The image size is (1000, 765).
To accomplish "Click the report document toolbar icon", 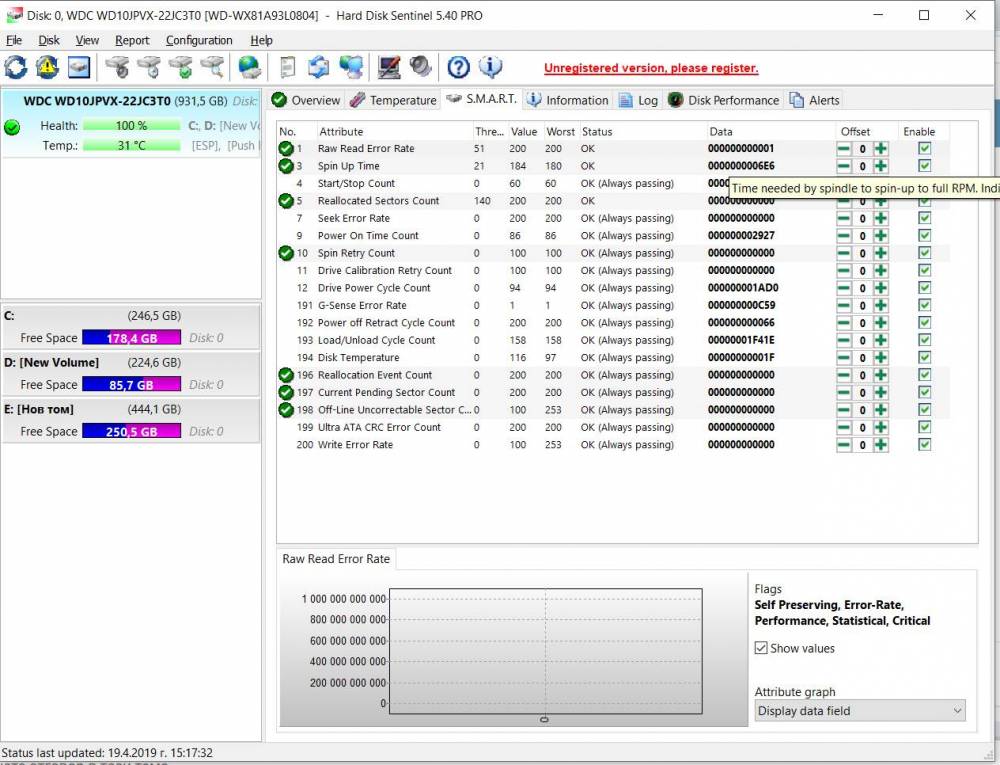I will tap(288, 67).
